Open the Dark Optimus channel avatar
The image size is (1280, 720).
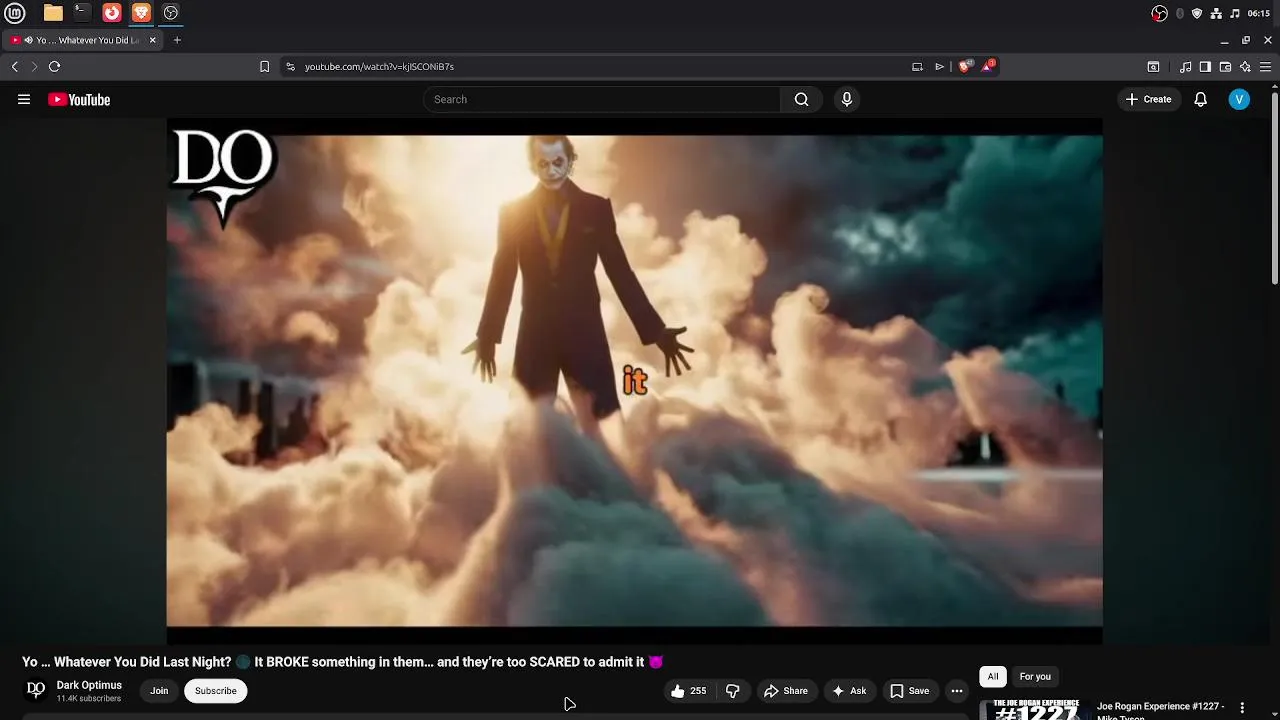36,690
